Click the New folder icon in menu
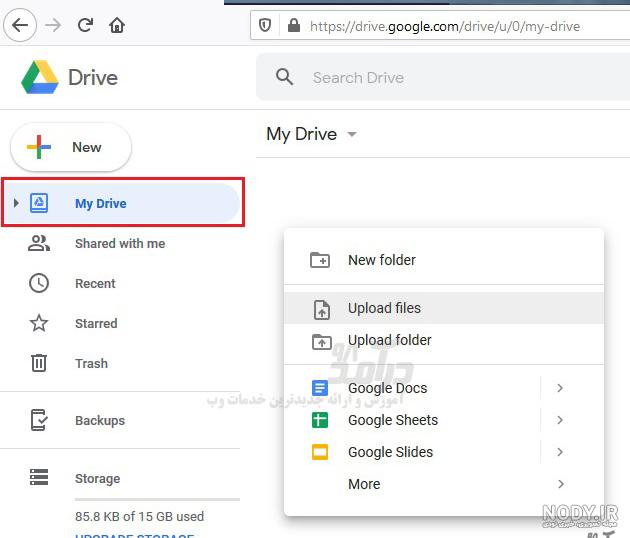 [320, 260]
